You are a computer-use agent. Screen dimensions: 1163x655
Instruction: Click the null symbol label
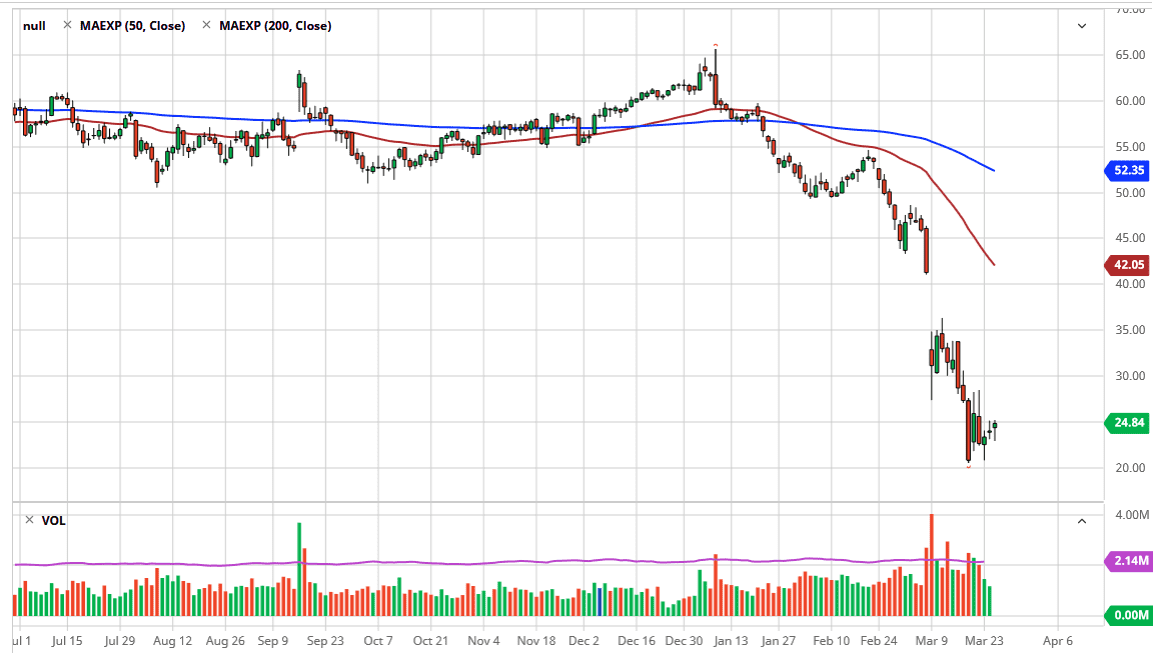(x=34, y=26)
